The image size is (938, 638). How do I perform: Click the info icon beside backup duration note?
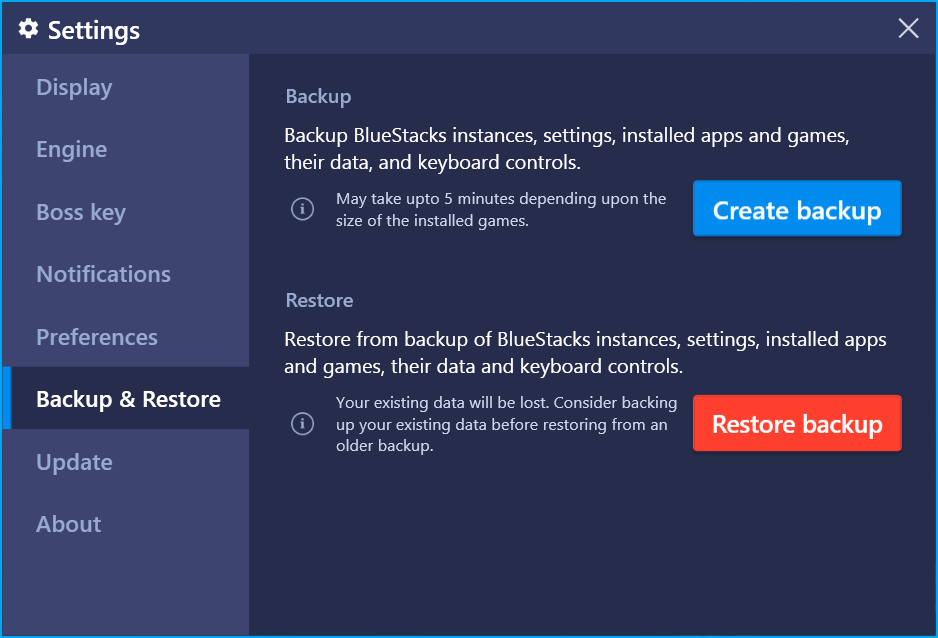pyautogui.click(x=302, y=209)
